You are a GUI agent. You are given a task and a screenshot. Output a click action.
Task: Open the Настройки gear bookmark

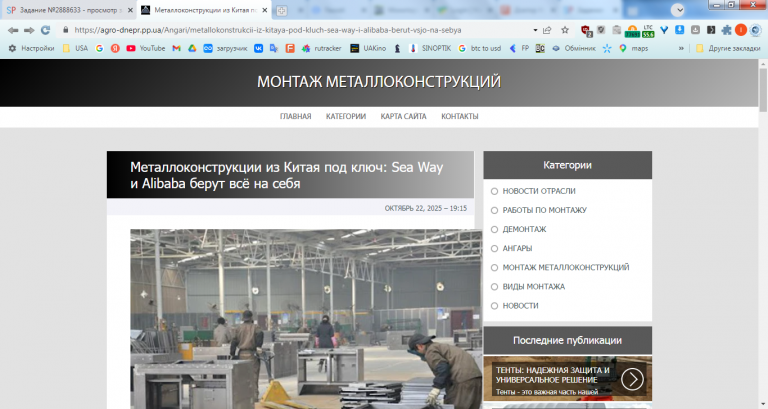[31, 48]
